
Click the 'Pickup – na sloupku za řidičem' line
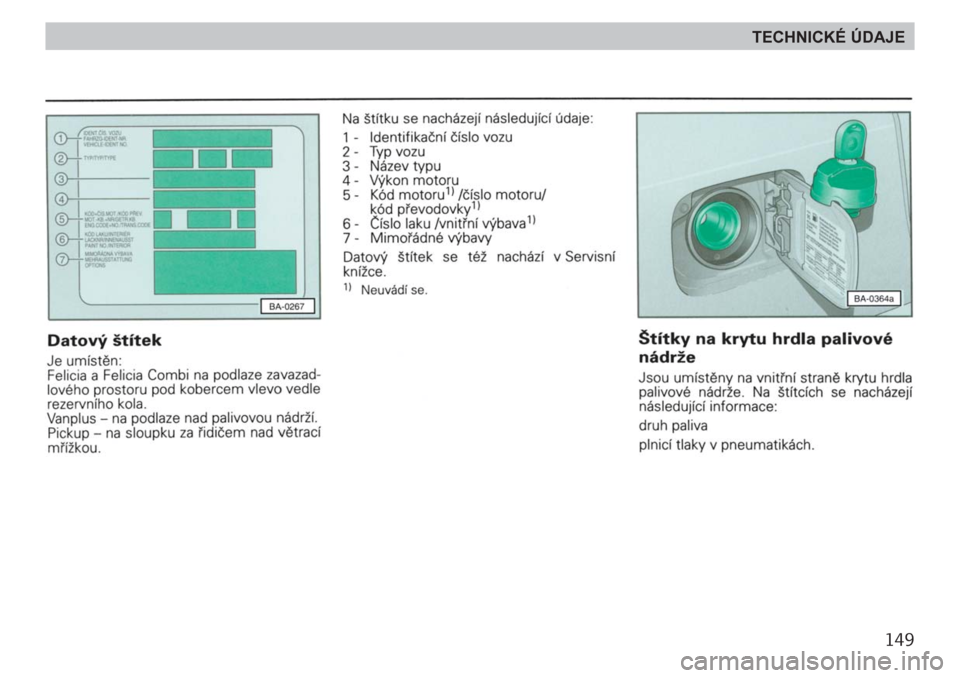coord(184,433)
